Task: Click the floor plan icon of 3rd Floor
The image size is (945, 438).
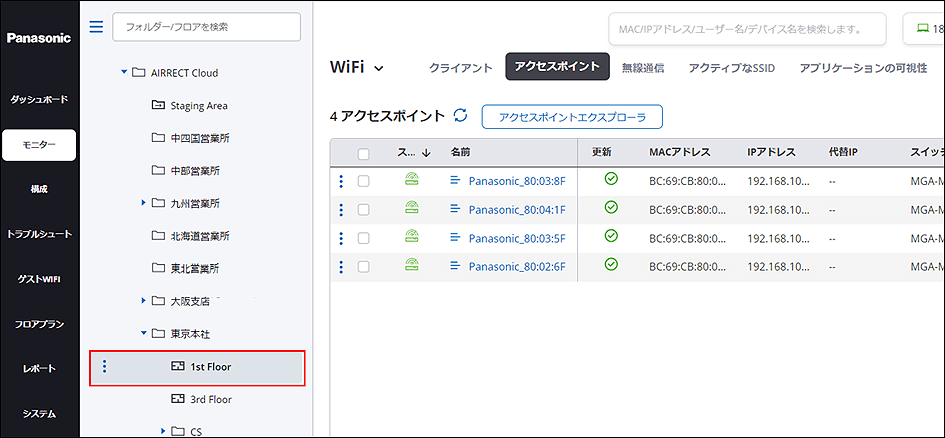Action: (177, 399)
